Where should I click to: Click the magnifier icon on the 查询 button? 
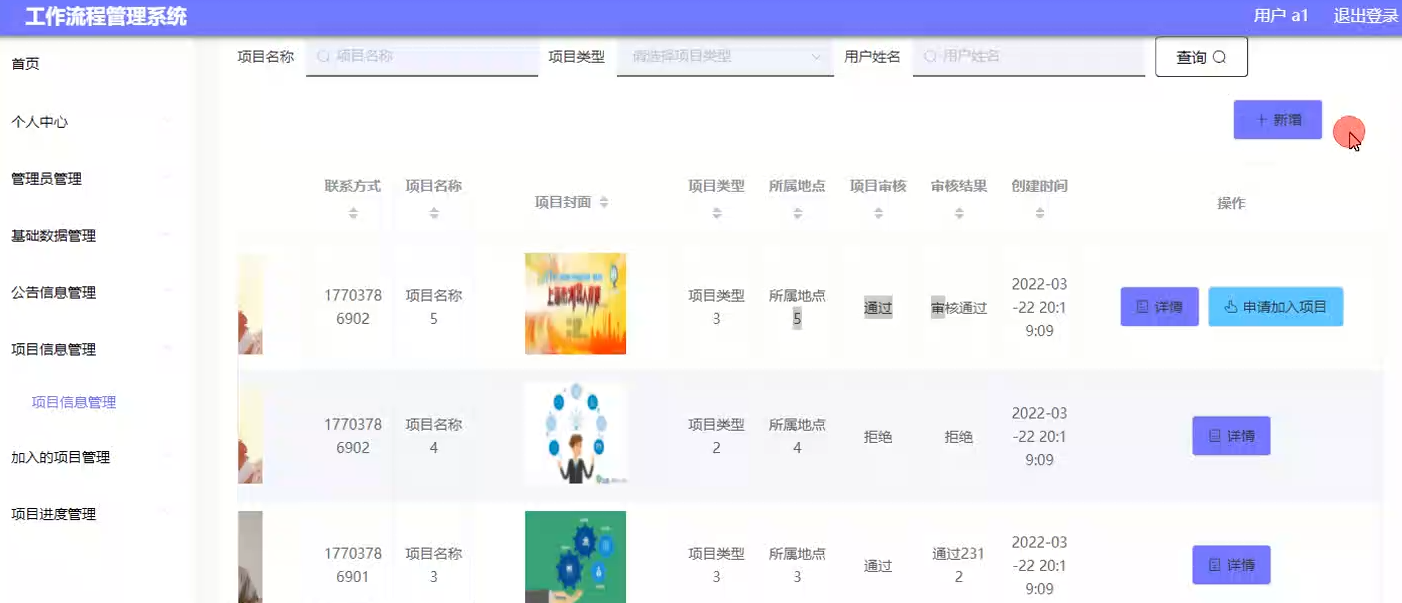coord(1219,57)
